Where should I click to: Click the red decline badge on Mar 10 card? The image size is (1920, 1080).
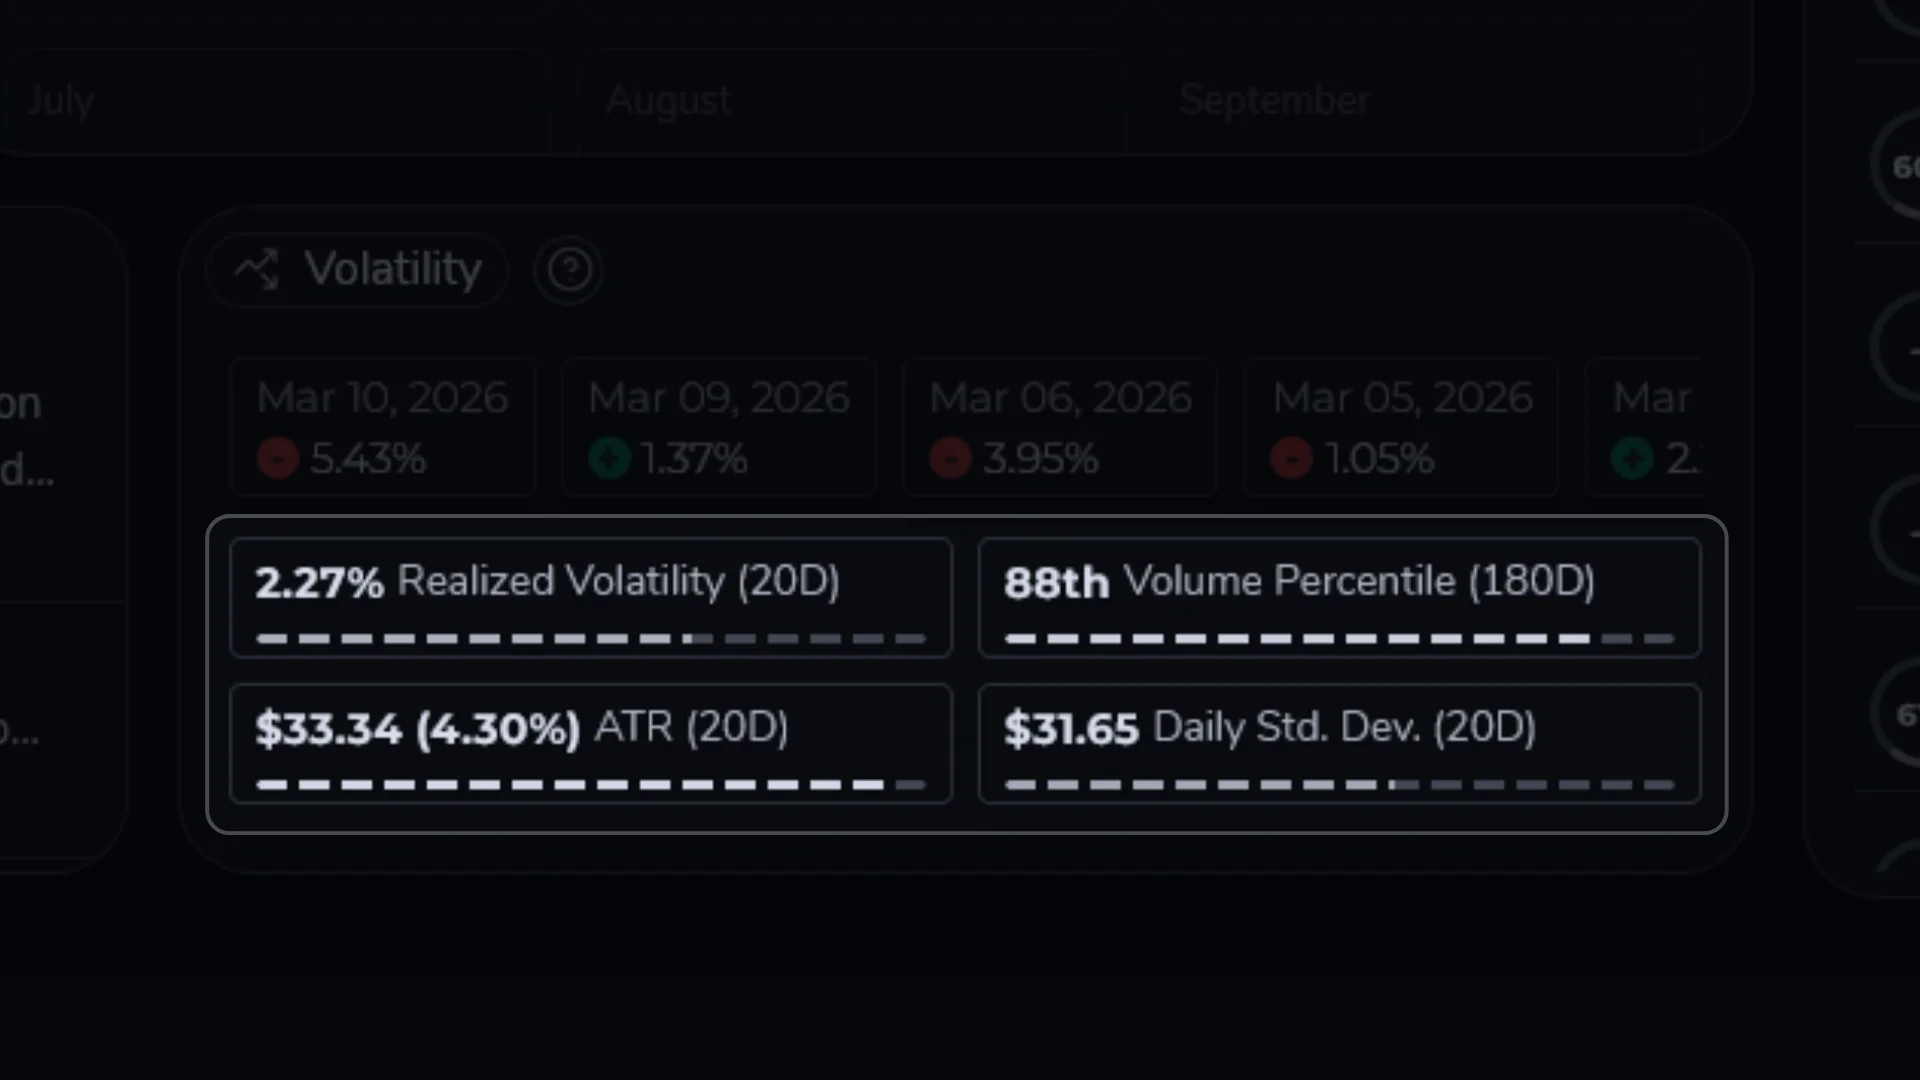(278, 459)
